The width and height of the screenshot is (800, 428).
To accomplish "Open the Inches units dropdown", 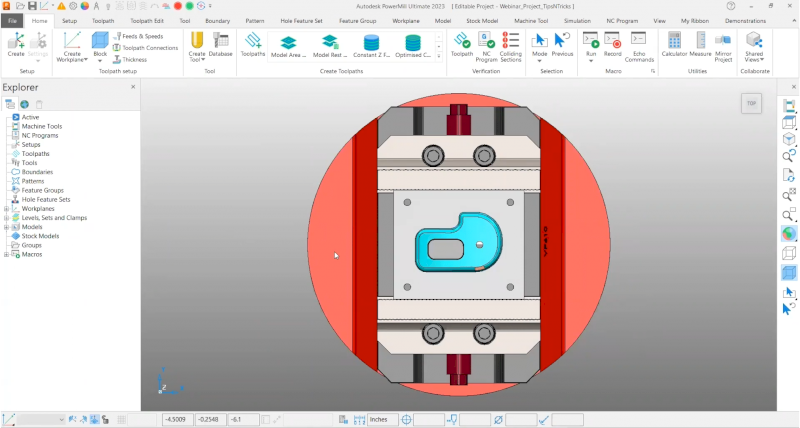I will tap(383, 419).
